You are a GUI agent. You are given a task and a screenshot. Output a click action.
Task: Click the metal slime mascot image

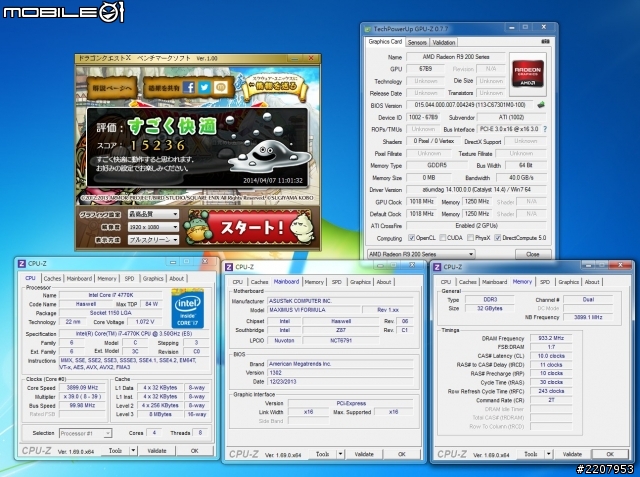[x=267, y=155]
